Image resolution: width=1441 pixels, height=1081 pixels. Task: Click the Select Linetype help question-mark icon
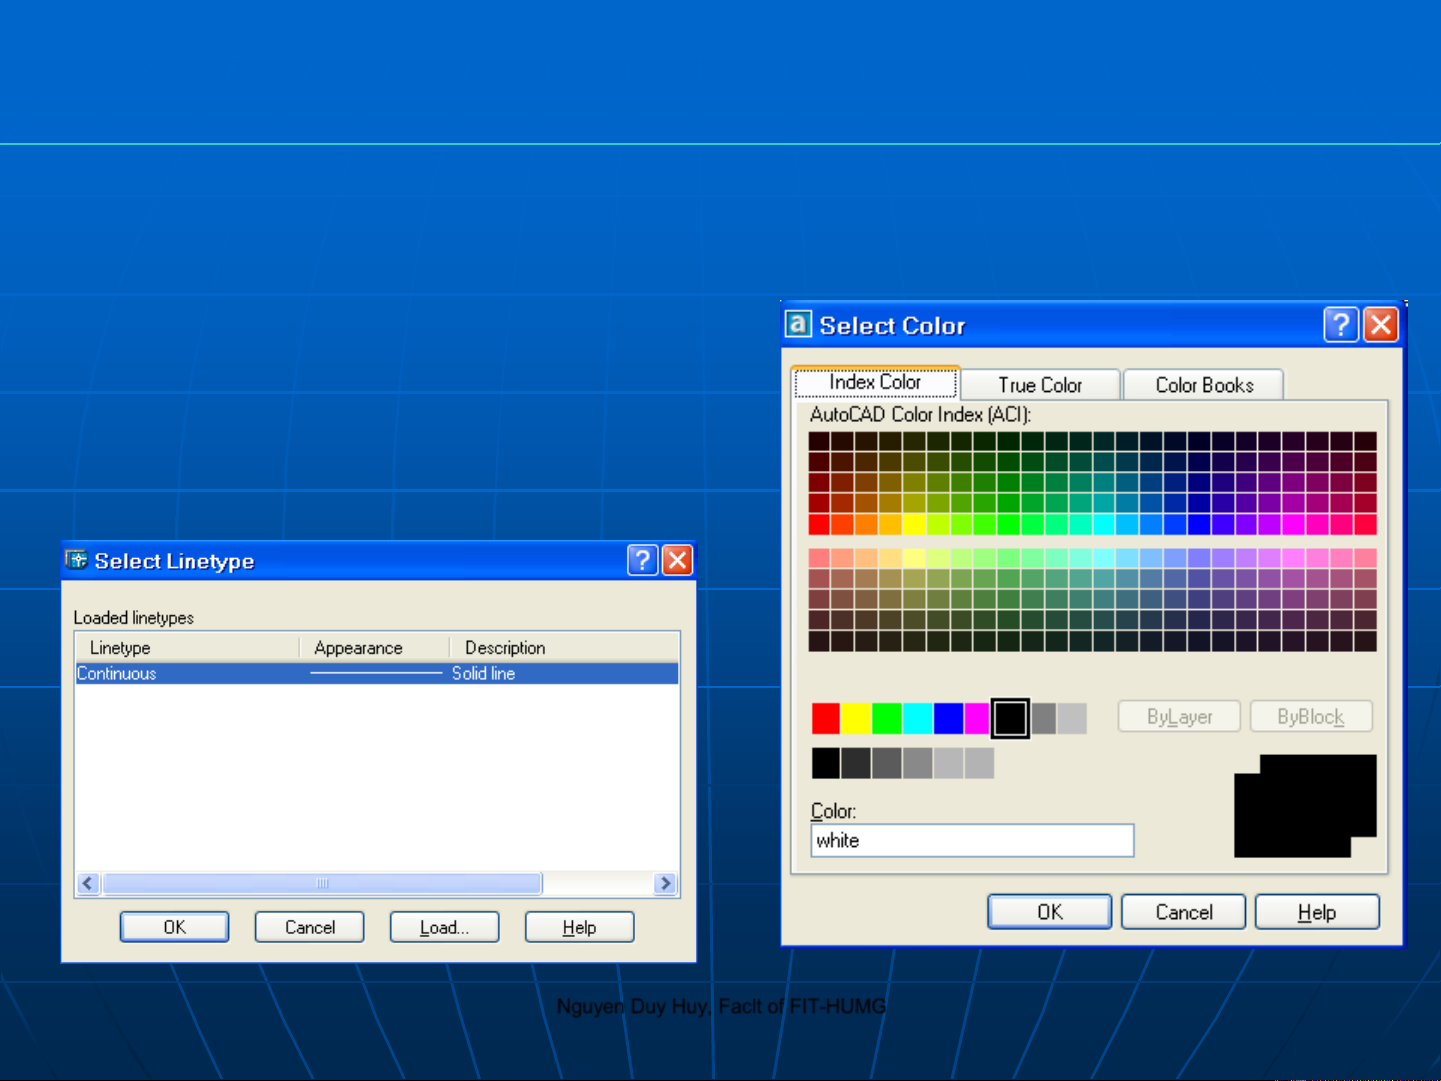tap(642, 560)
